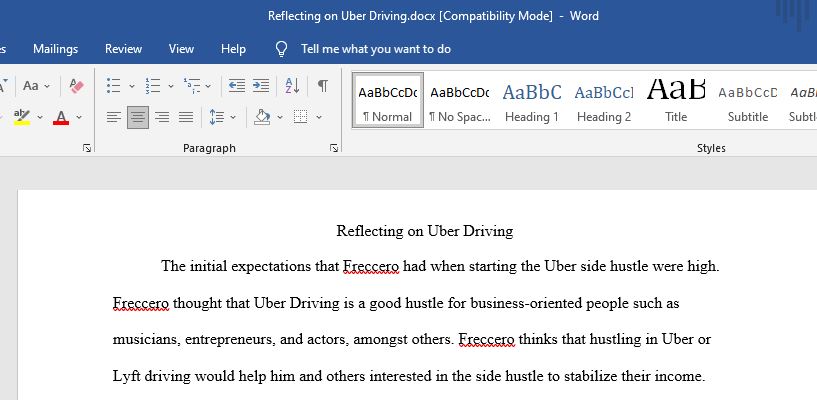Apply the Subtitle style
817x400 pixels.
(x=748, y=101)
